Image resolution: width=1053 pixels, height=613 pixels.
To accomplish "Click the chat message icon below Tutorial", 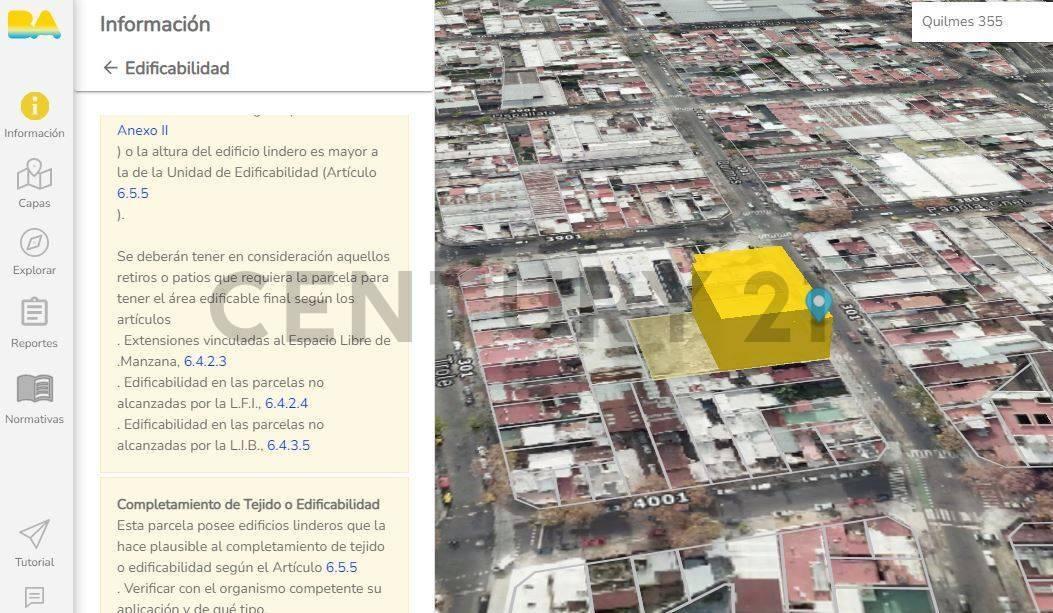I will (x=34, y=597).
